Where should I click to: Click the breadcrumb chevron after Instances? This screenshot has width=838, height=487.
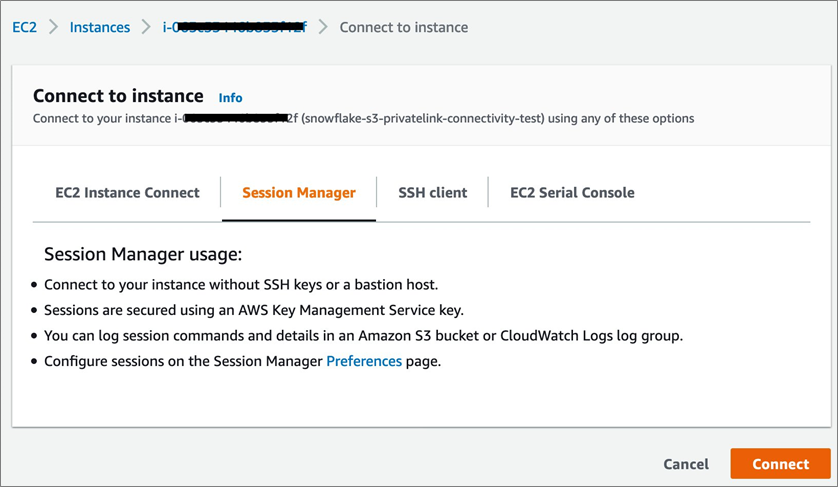click(x=146, y=27)
